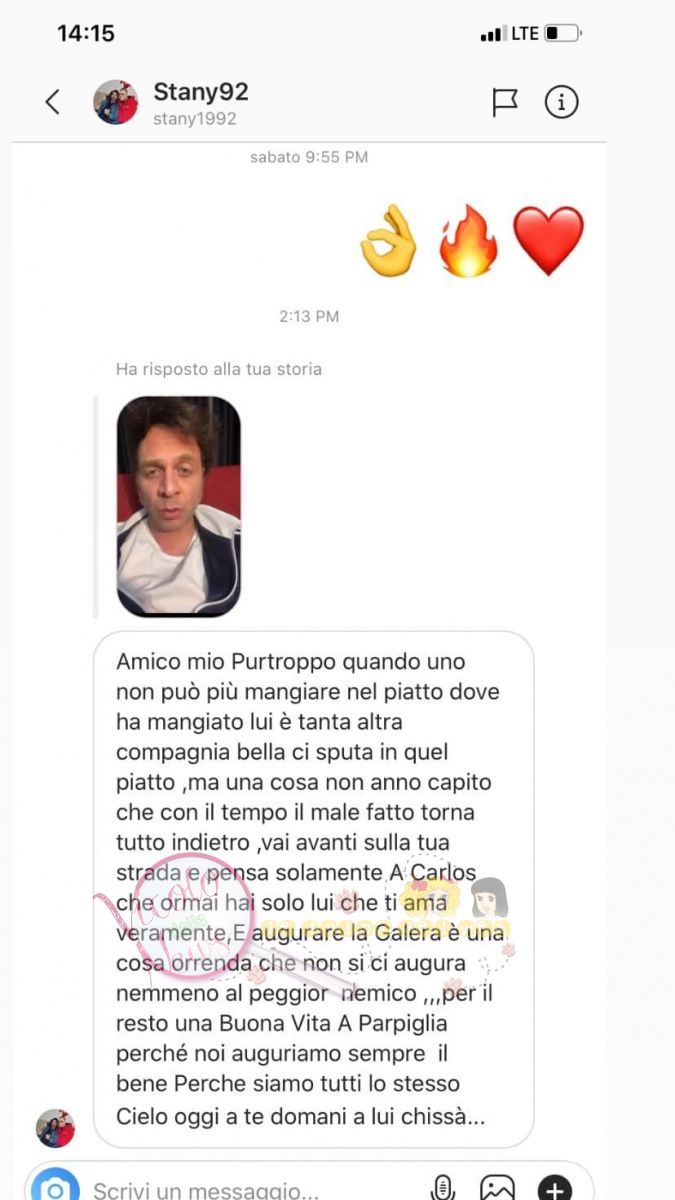Open conversation info icon
This screenshot has height=1200, width=675.
[561, 102]
